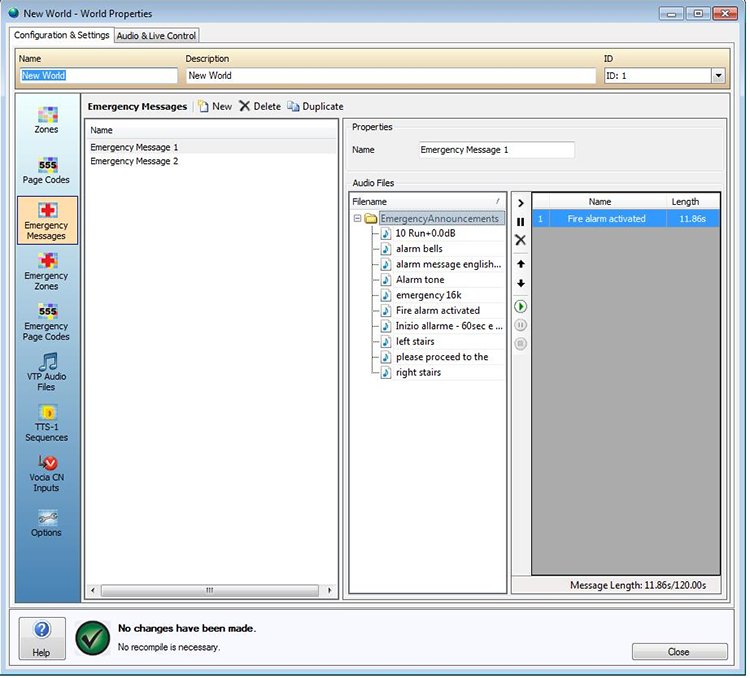This screenshot has height=678, width=750.
Task: Click the World Name input field
Action: click(x=98, y=76)
